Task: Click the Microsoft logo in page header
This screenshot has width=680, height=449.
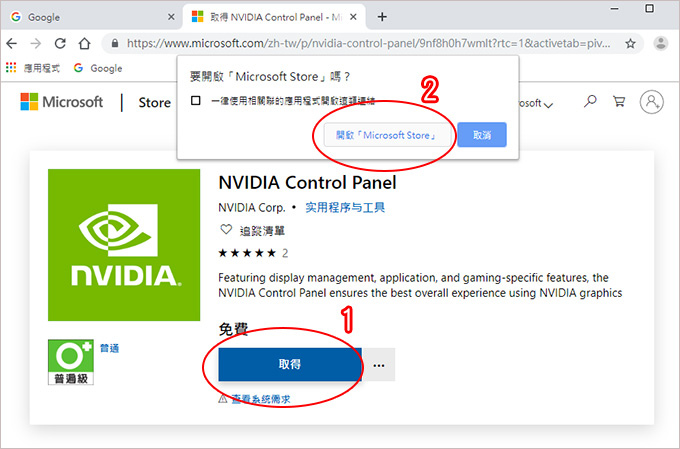Action: 62,102
